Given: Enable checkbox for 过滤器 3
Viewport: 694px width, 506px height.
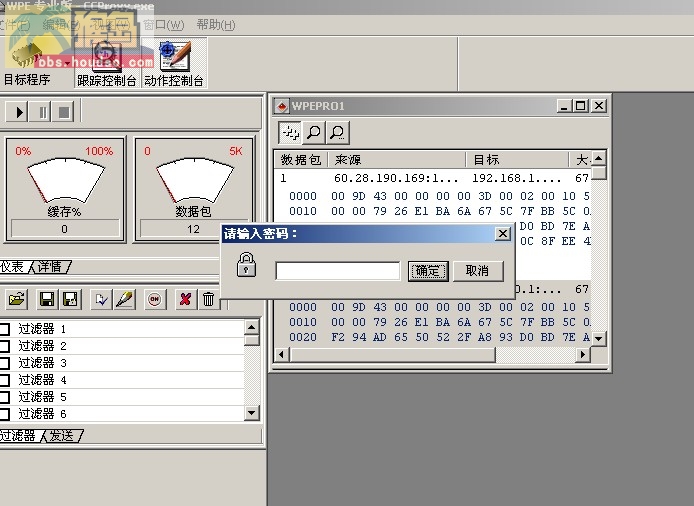Looking at the screenshot, I should tap(4, 363).
